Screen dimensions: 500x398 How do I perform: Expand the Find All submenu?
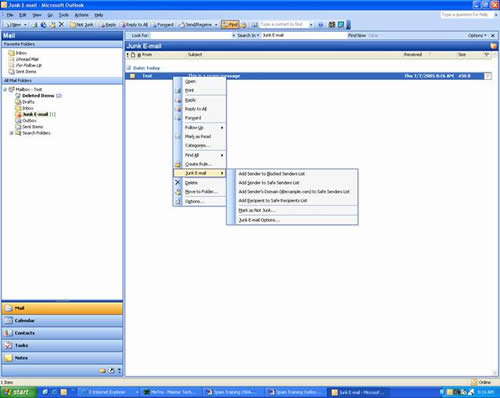199,155
